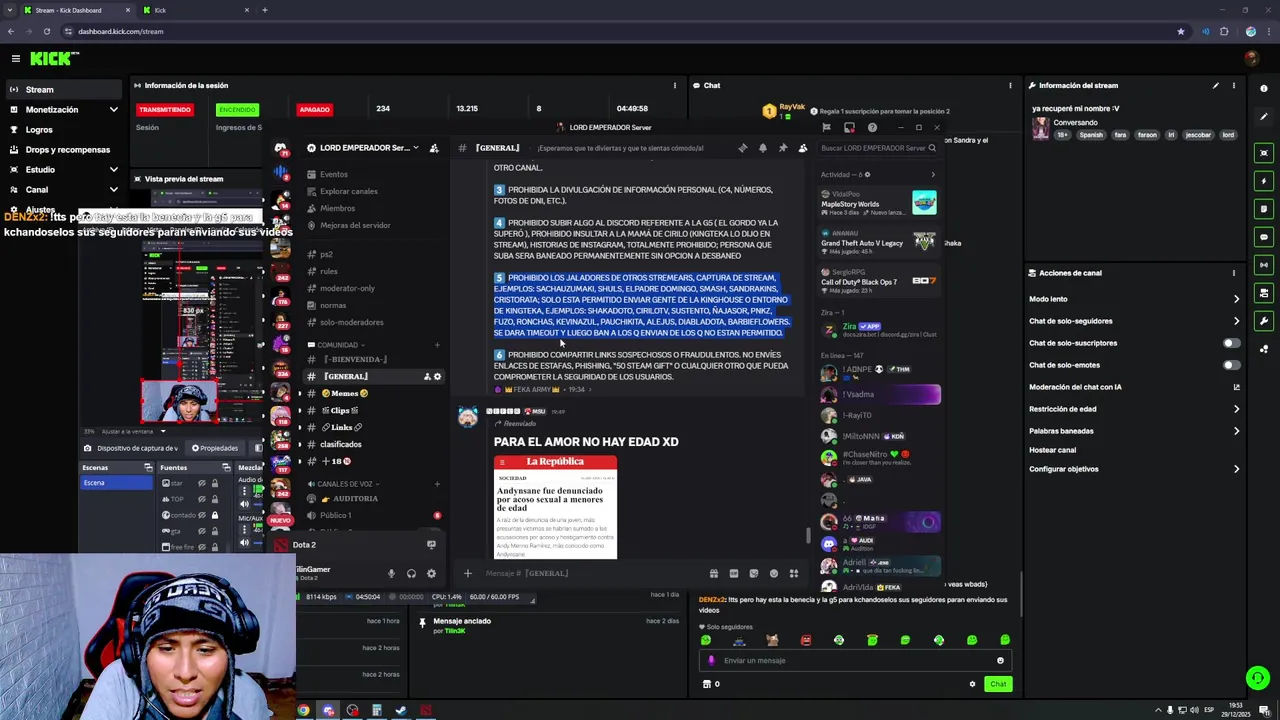Click invite people icon beside server name
Screen dimensions: 1280x720
pyautogui.click(x=434, y=148)
